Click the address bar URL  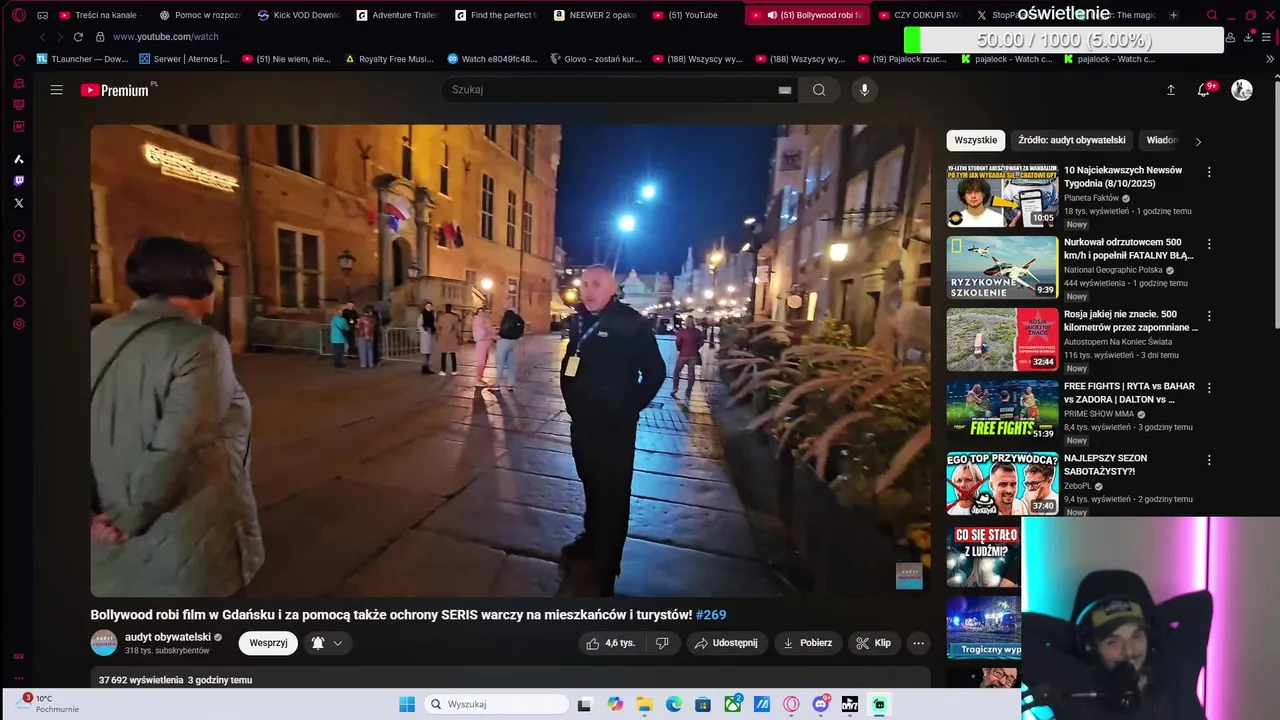165,37
